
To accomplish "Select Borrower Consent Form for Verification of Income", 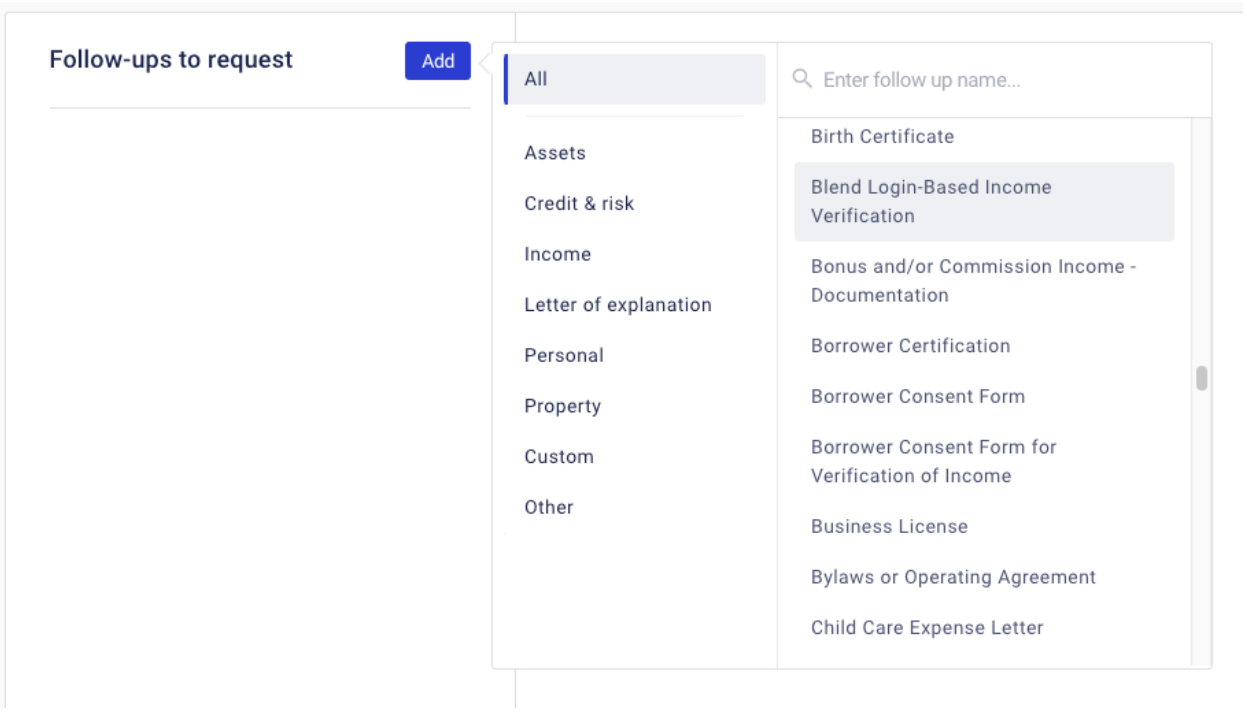I will [x=933, y=461].
